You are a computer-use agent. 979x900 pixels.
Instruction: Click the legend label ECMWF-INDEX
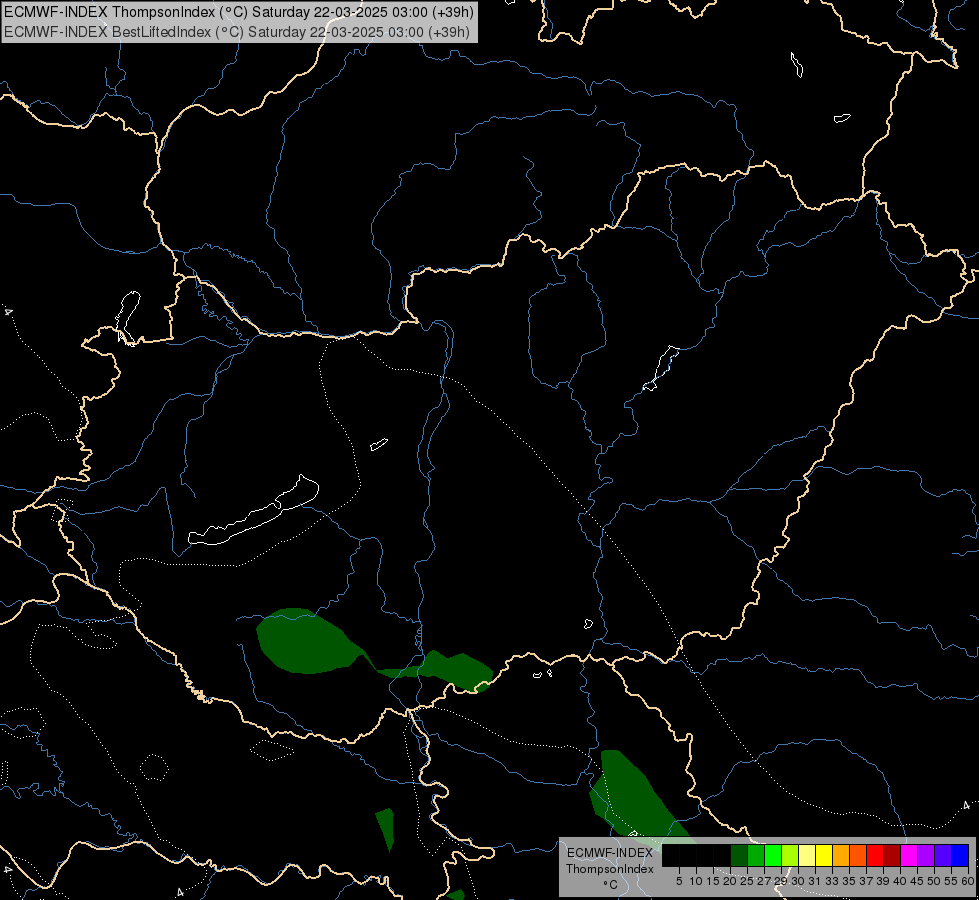click(x=609, y=853)
